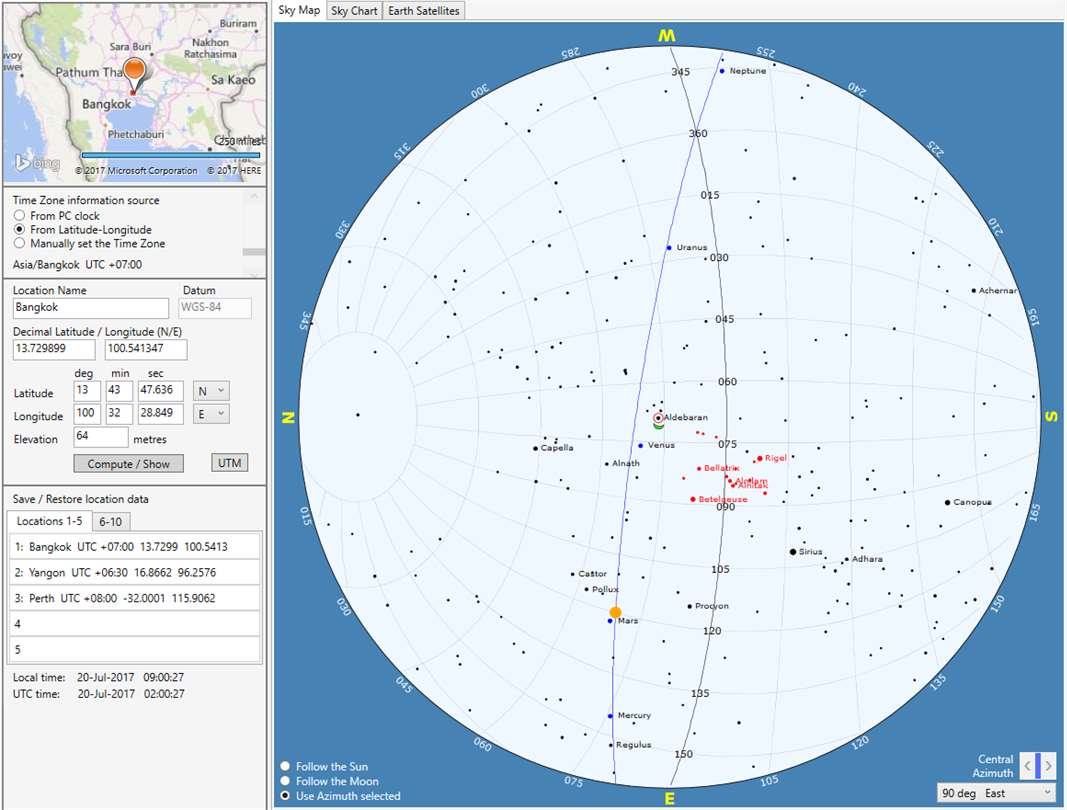This screenshot has height=810, width=1067.
Task: Switch to the Sky Chart tab
Action: (354, 11)
